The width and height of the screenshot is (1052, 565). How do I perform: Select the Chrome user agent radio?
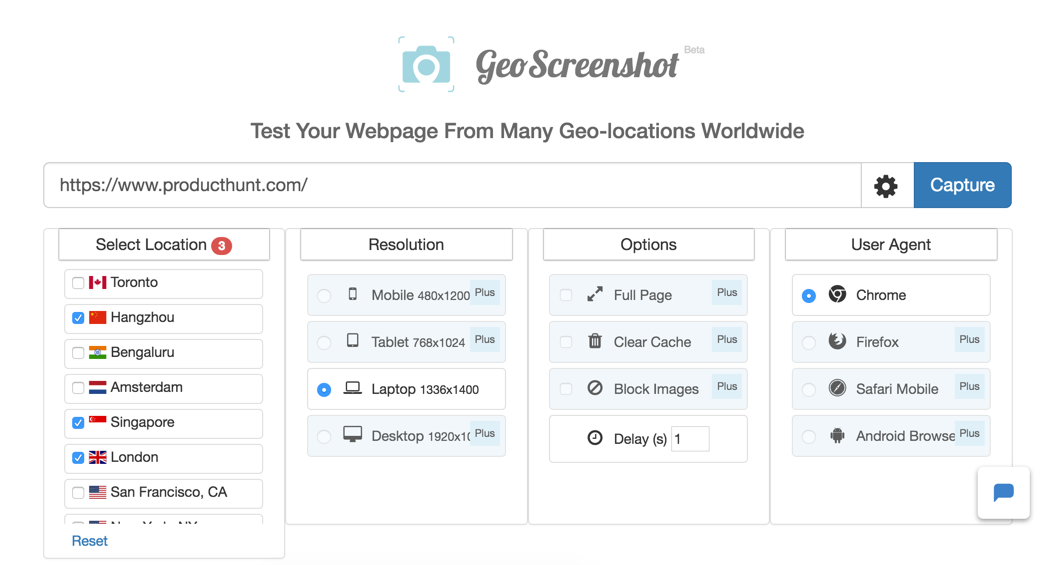808,296
